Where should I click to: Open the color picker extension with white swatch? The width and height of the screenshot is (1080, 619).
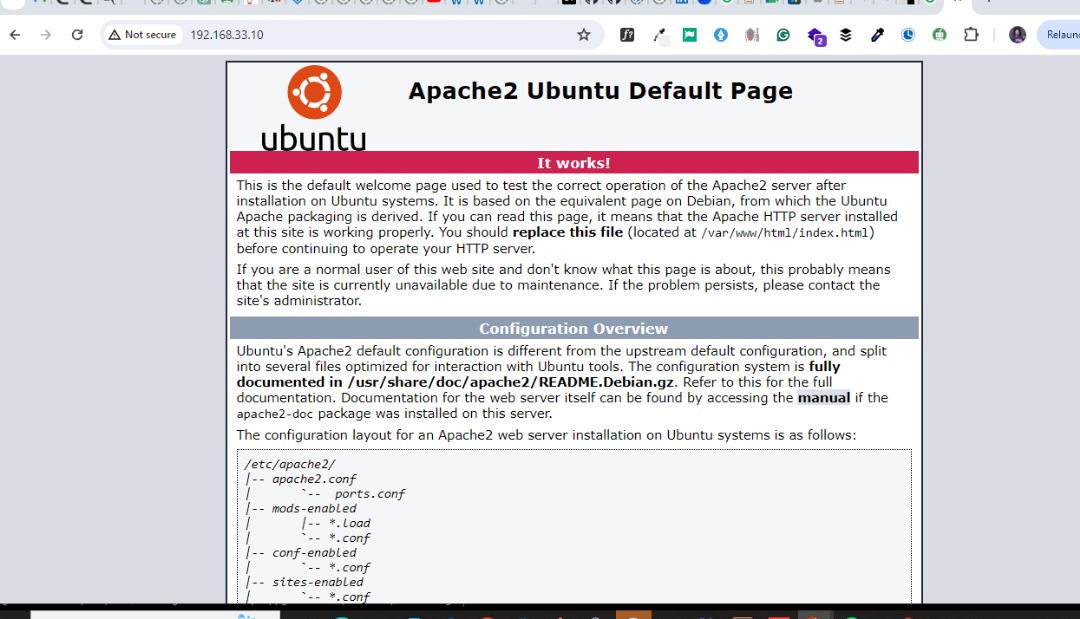coord(659,35)
